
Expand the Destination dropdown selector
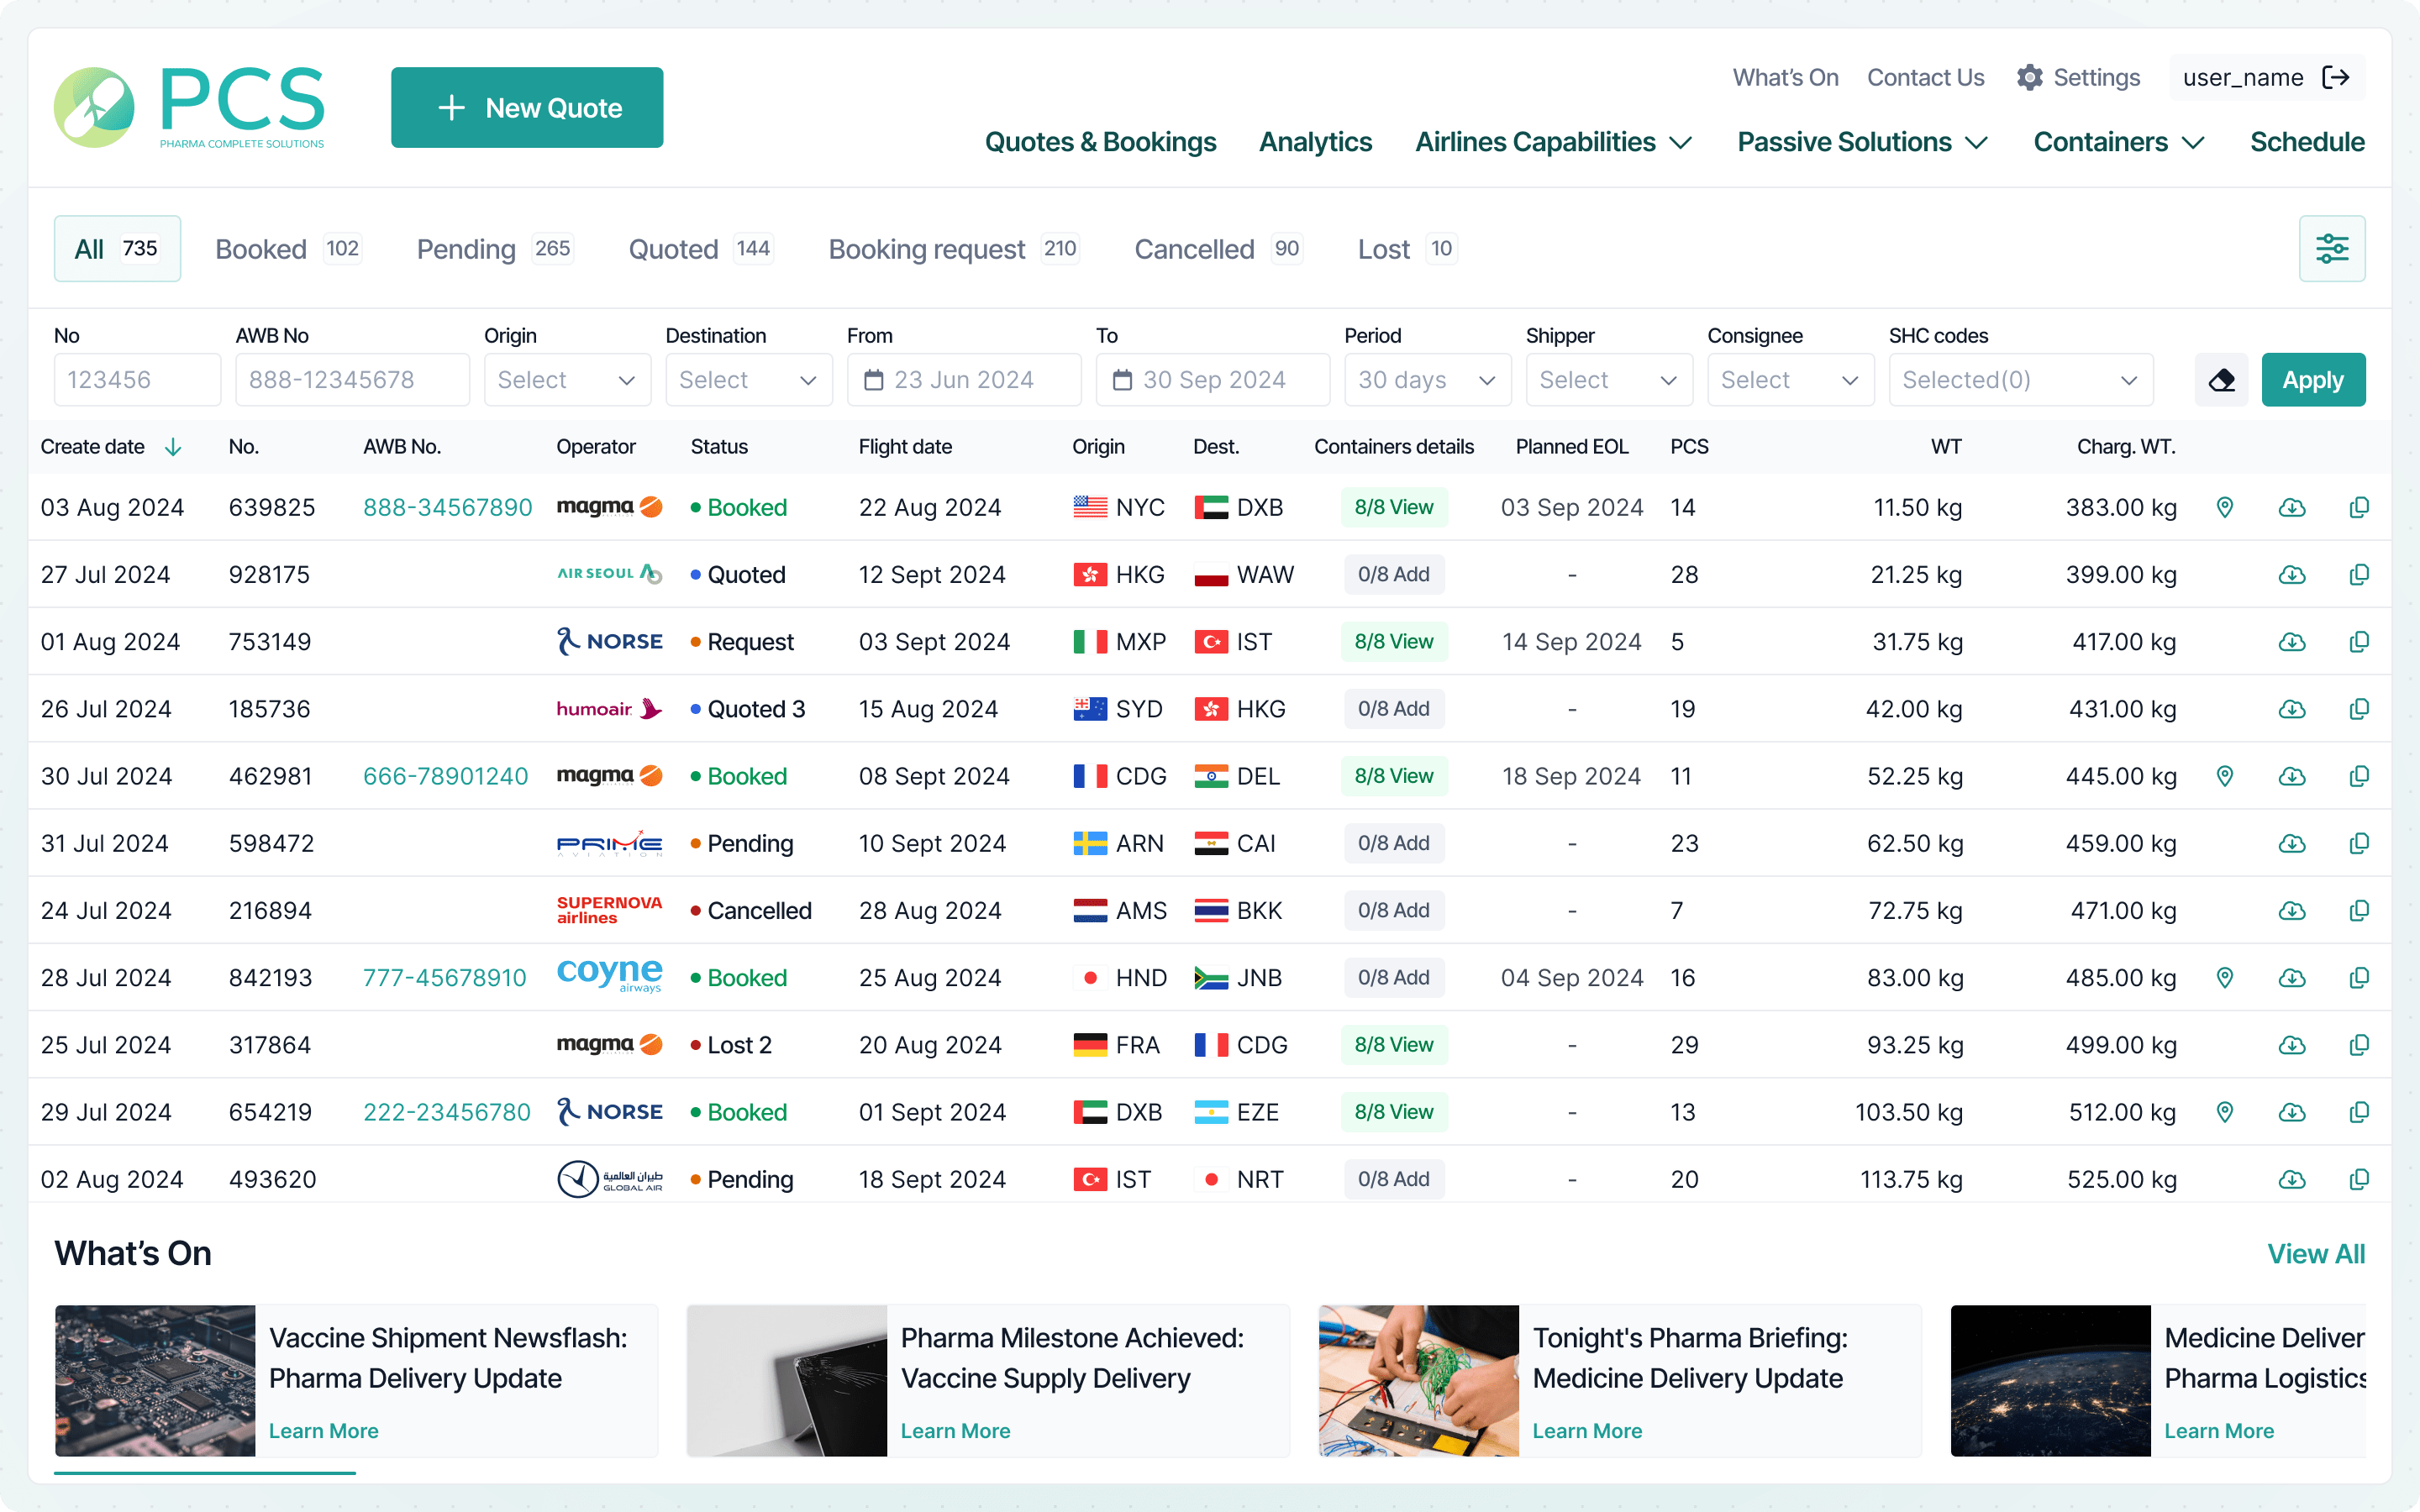coord(750,380)
